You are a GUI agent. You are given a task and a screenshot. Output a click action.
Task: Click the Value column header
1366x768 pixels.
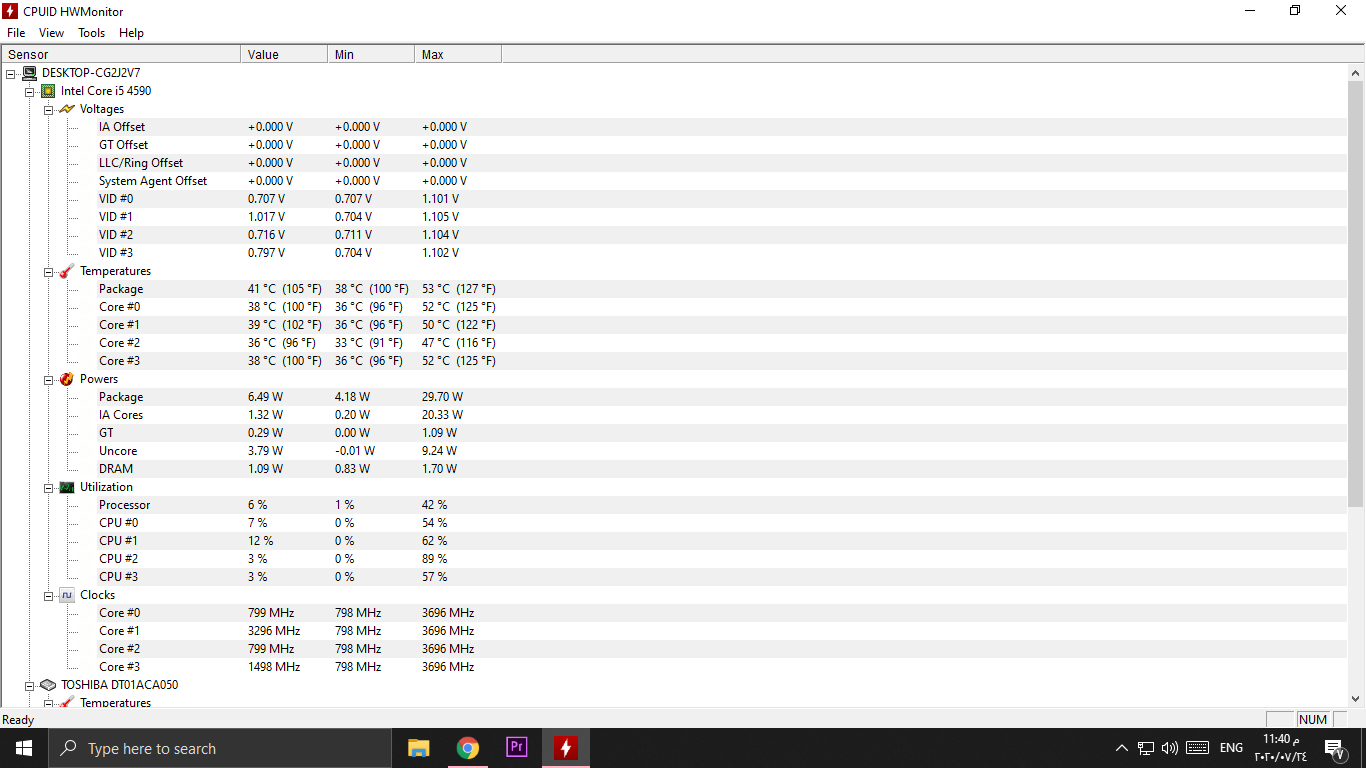pos(285,54)
